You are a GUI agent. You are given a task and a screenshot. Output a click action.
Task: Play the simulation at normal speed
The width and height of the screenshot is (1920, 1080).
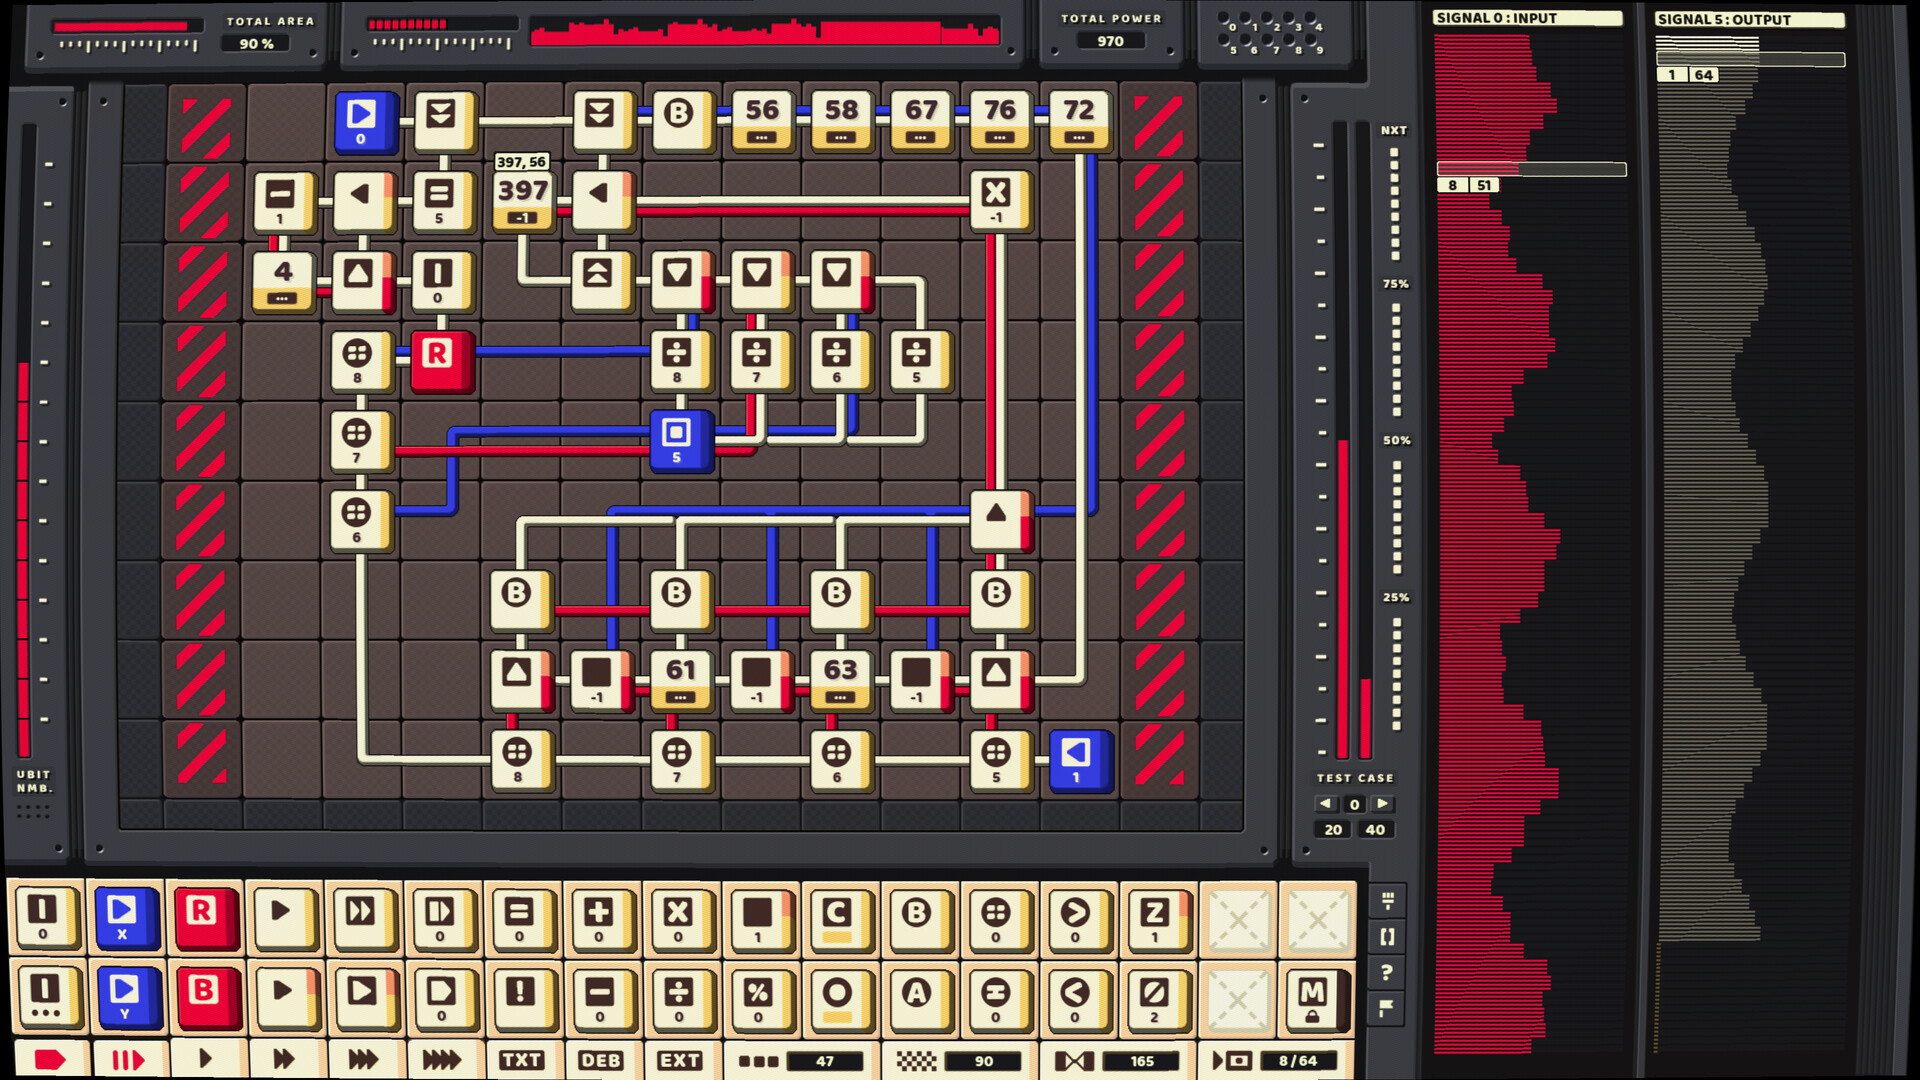[205, 1060]
